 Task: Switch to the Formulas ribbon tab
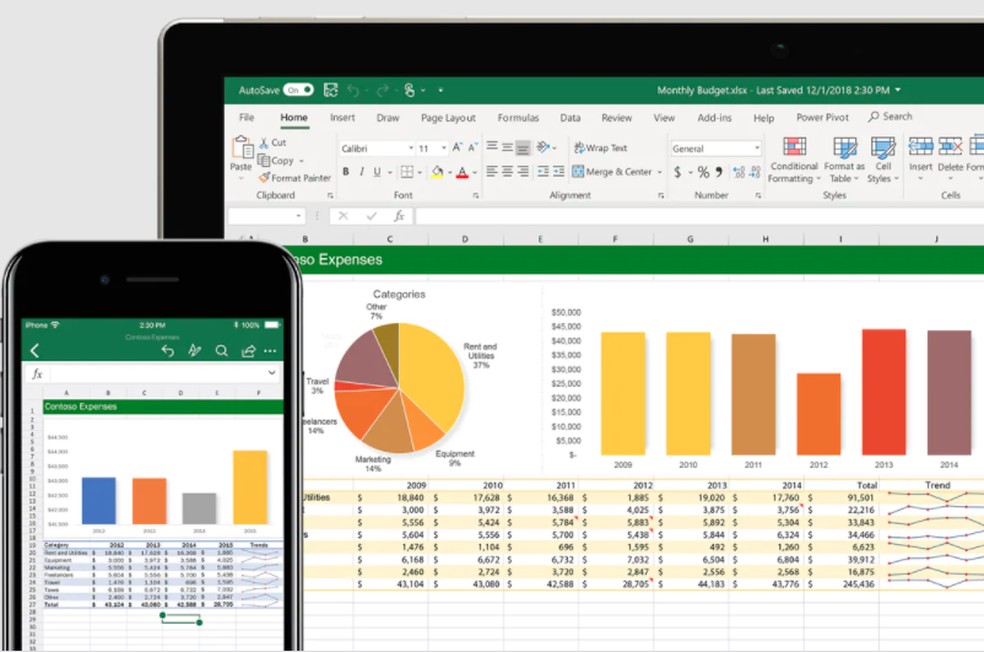click(518, 117)
